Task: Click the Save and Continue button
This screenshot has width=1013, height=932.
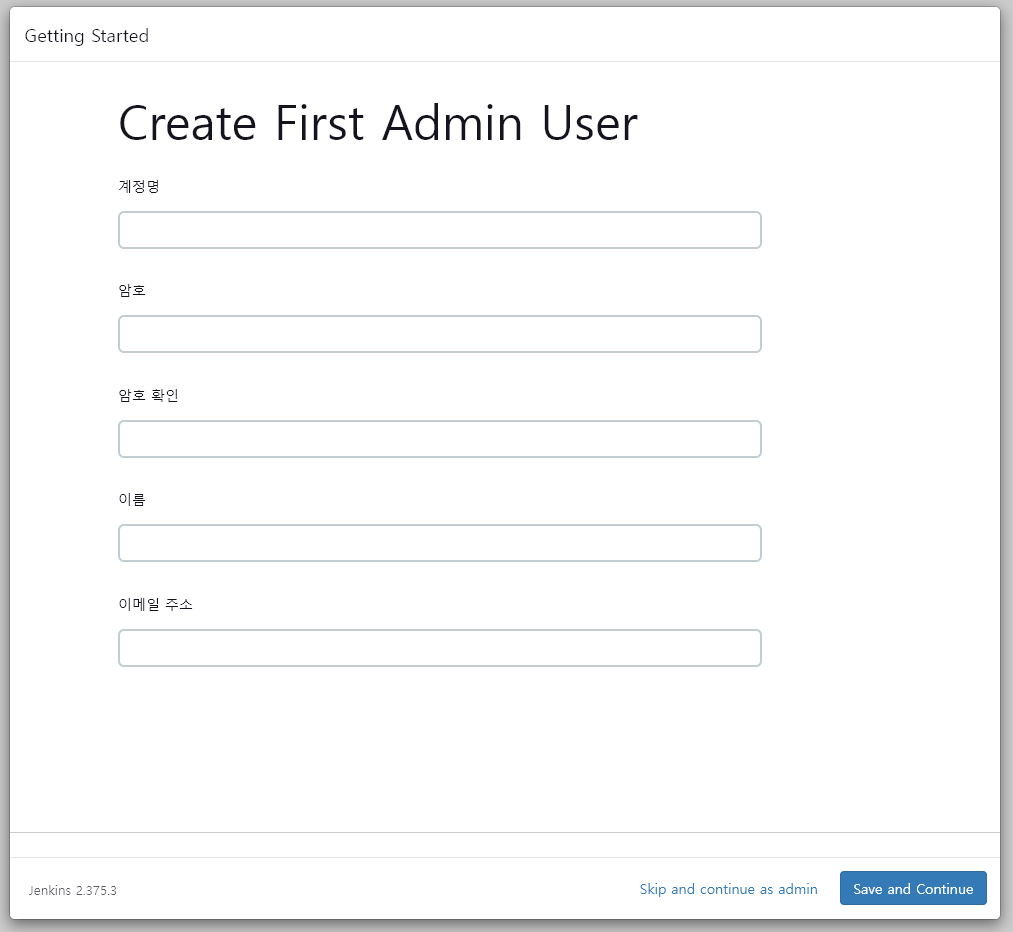Action: tap(913, 888)
